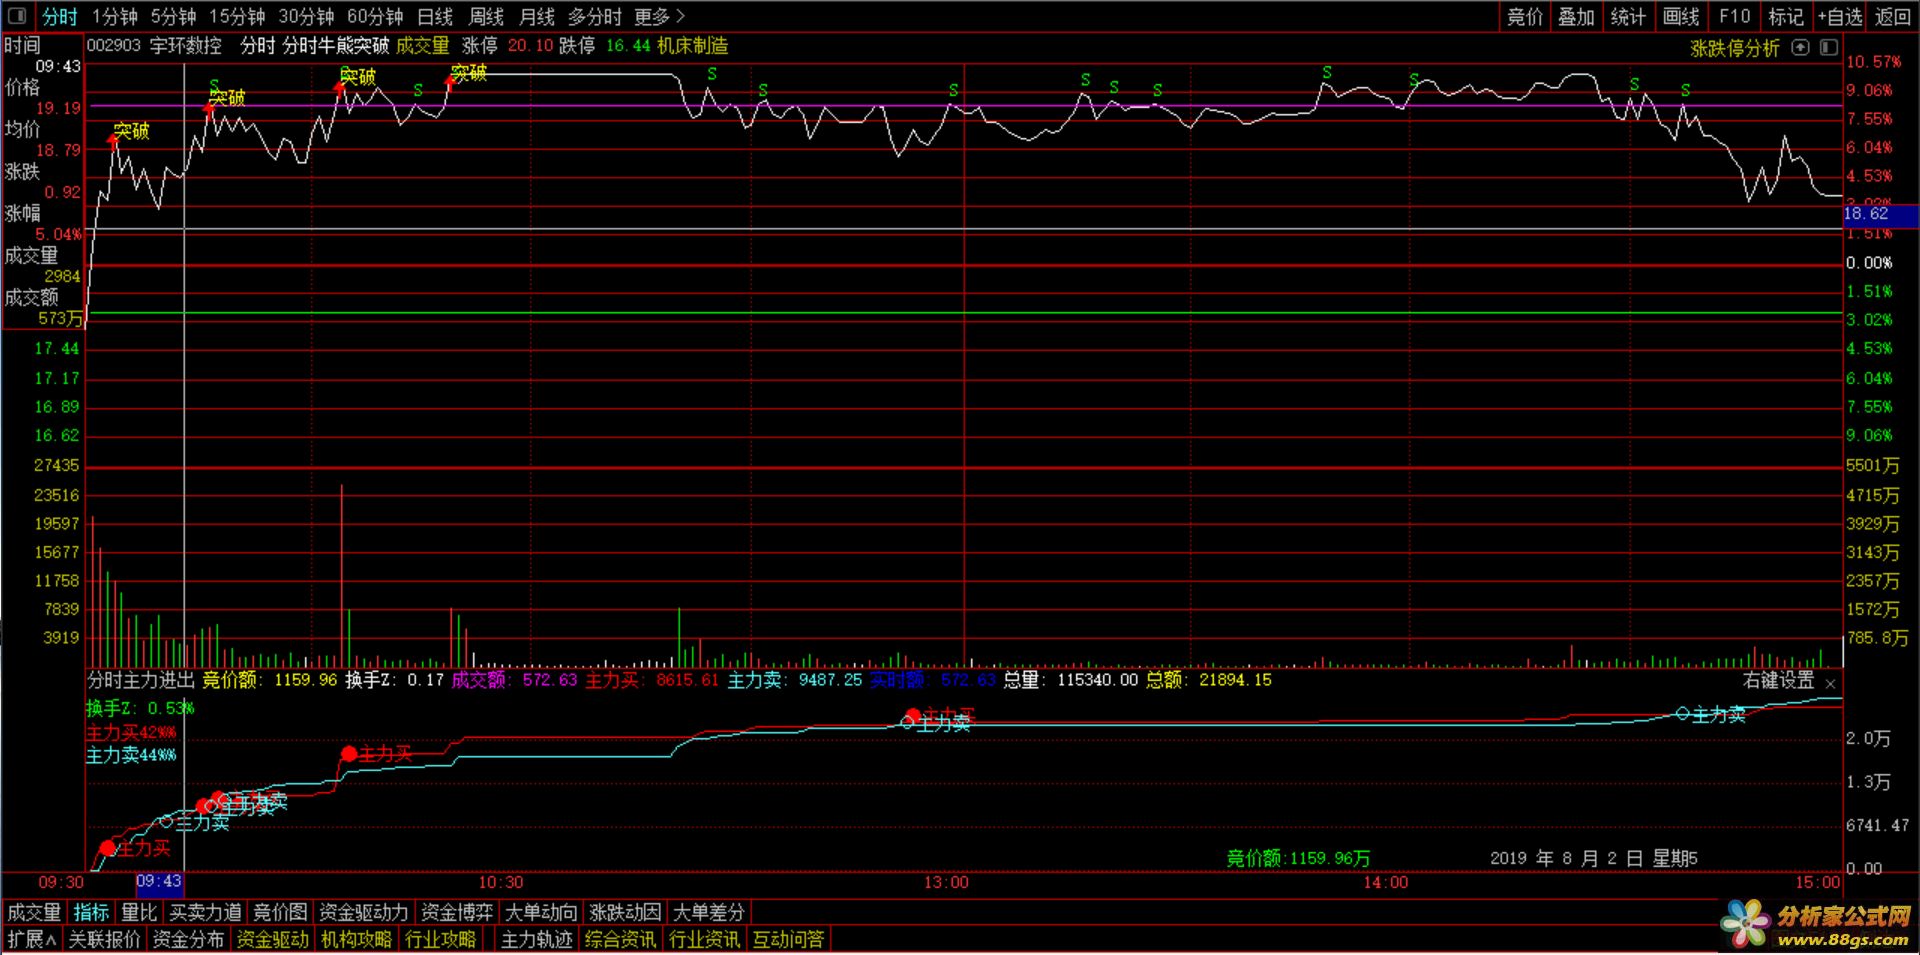Open the yellow 资金驱动 tab
The height and width of the screenshot is (955, 1920).
272,939
